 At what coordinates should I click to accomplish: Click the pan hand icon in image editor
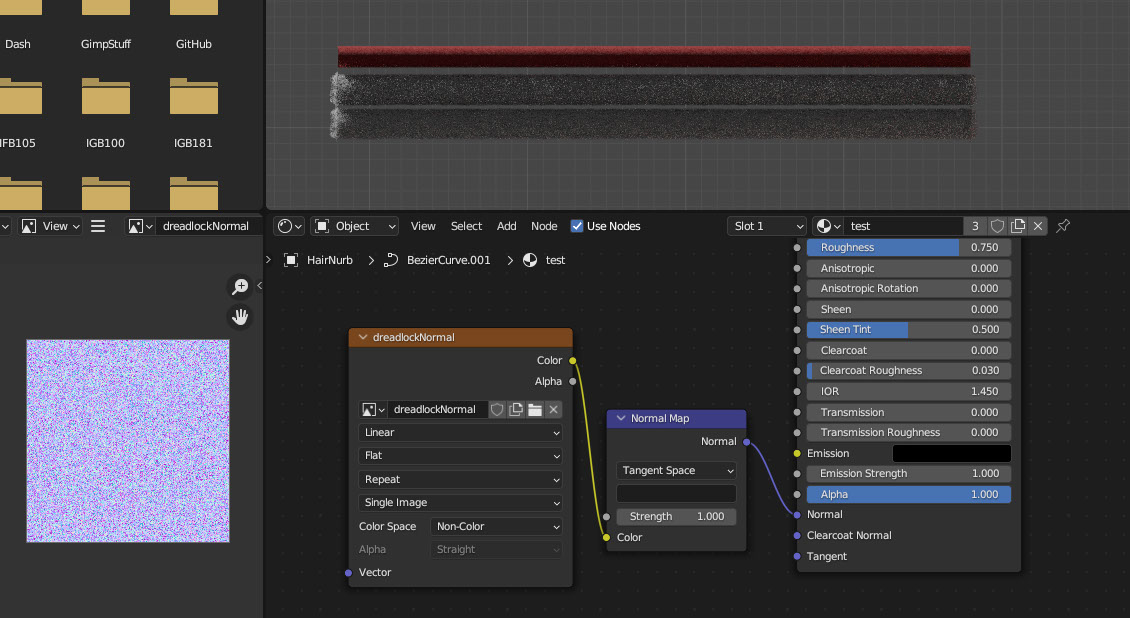pyautogui.click(x=240, y=317)
